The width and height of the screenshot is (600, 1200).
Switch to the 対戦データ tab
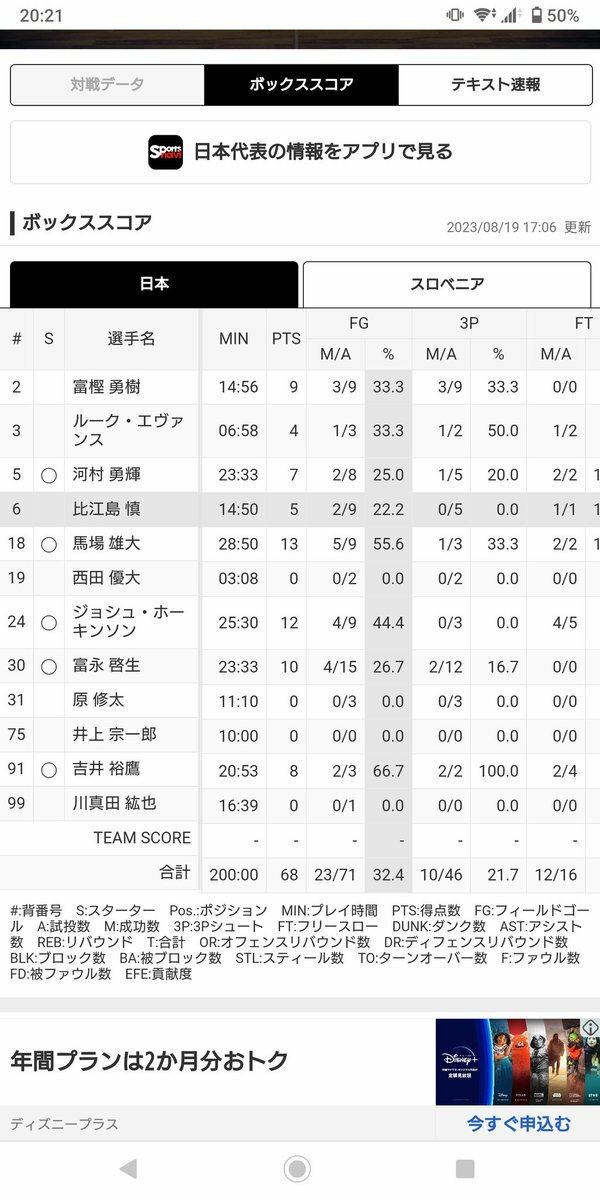107,85
